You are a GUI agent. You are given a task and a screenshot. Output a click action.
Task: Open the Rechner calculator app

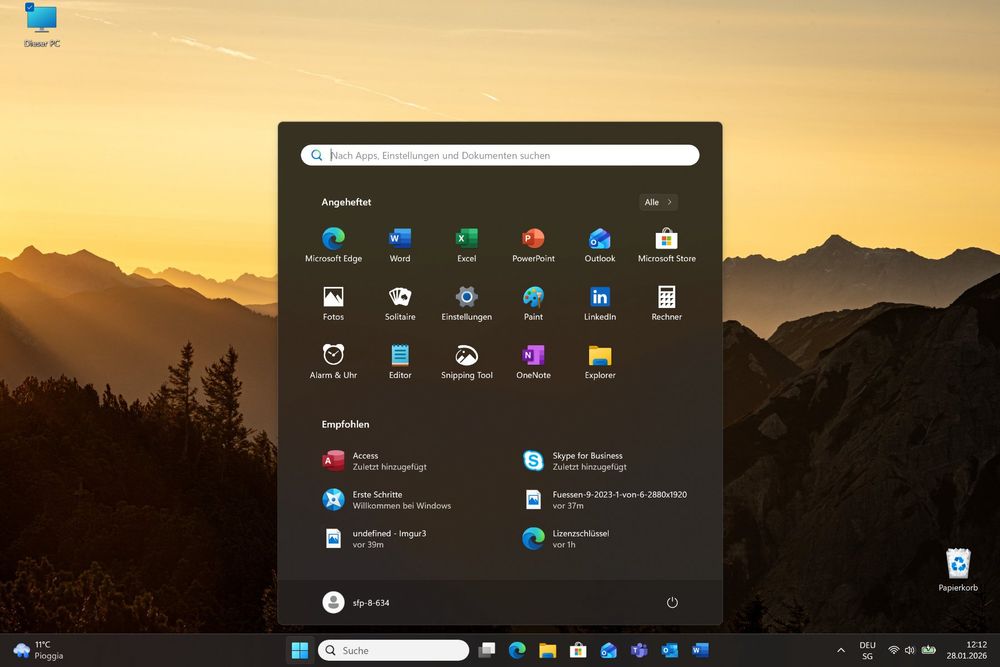tap(666, 297)
